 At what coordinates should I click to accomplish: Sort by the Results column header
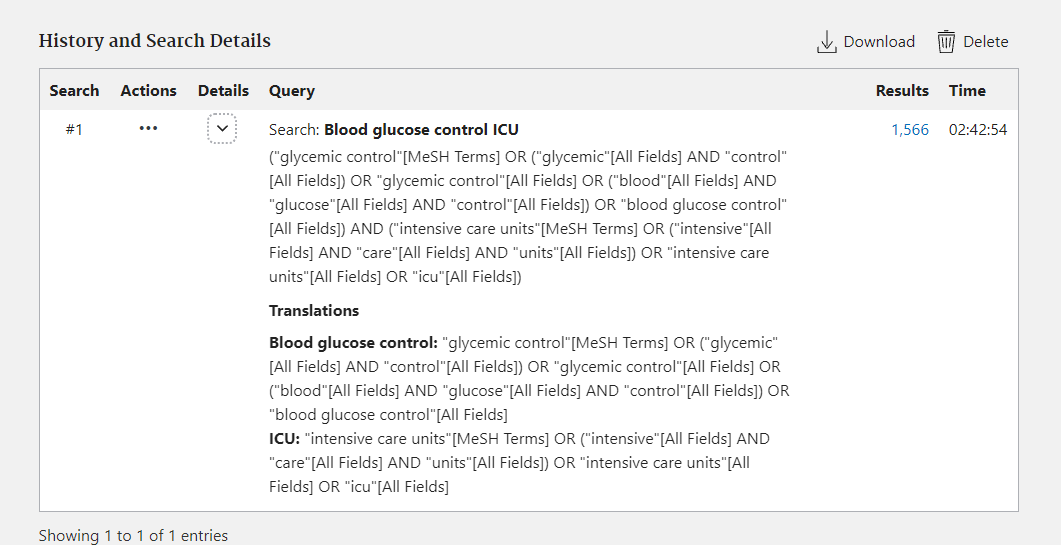click(902, 90)
